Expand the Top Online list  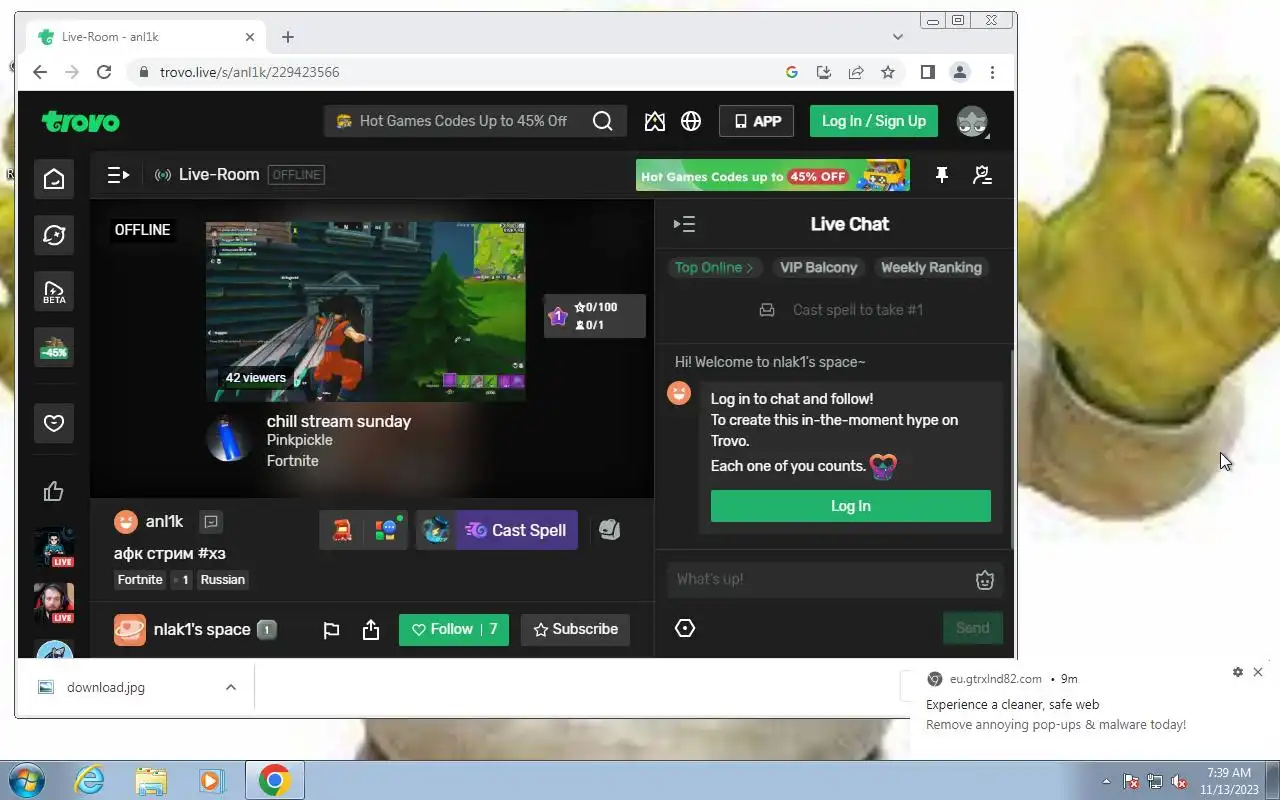click(x=714, y=267)
